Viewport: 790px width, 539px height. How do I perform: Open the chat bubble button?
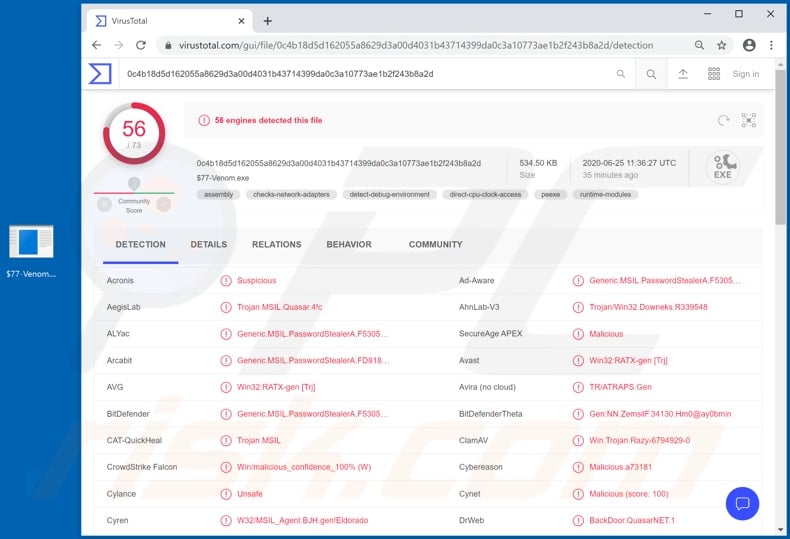pyautogui.click(x=742, y=503)
